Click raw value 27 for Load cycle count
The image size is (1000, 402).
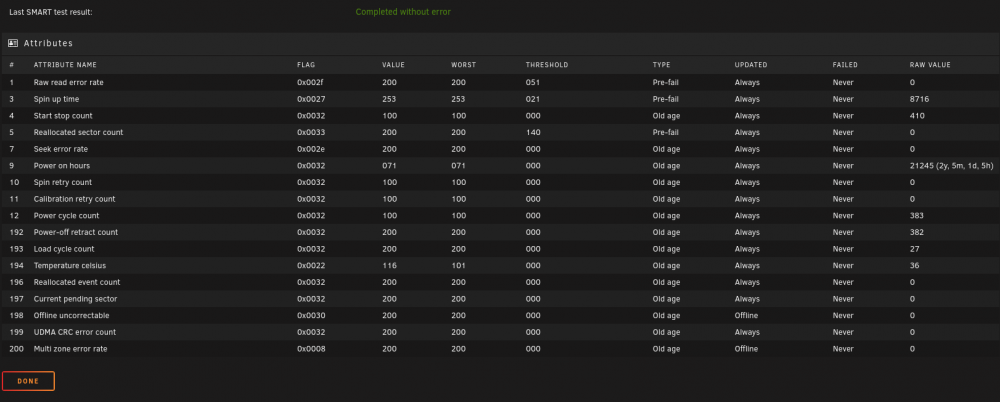click(914, 248)
